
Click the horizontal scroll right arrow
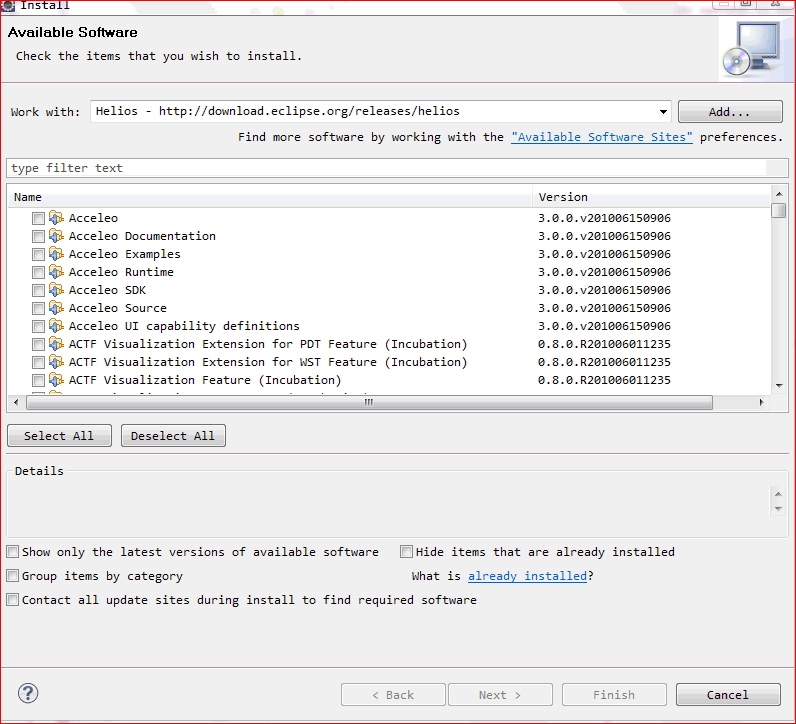(x=761, y=403)
